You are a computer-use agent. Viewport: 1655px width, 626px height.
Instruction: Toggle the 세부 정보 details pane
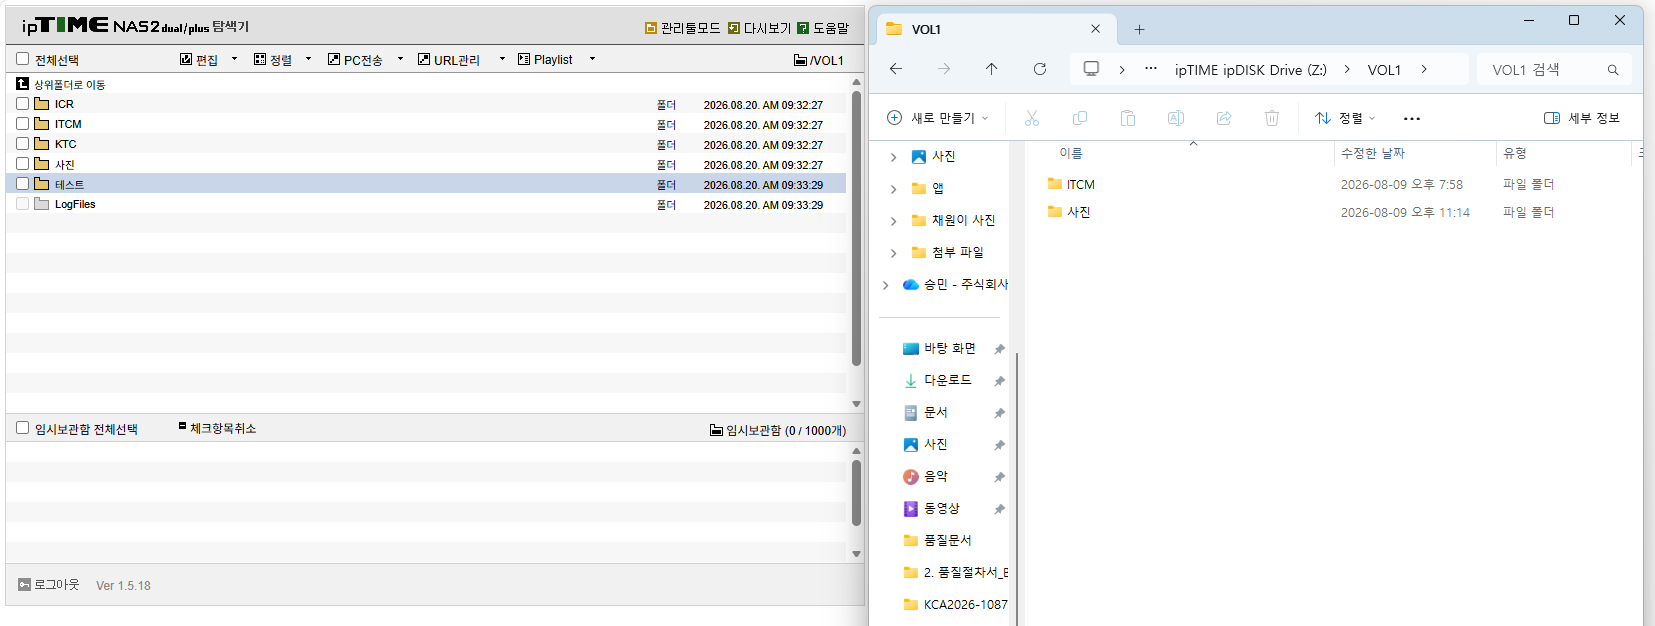[1582, 118]
